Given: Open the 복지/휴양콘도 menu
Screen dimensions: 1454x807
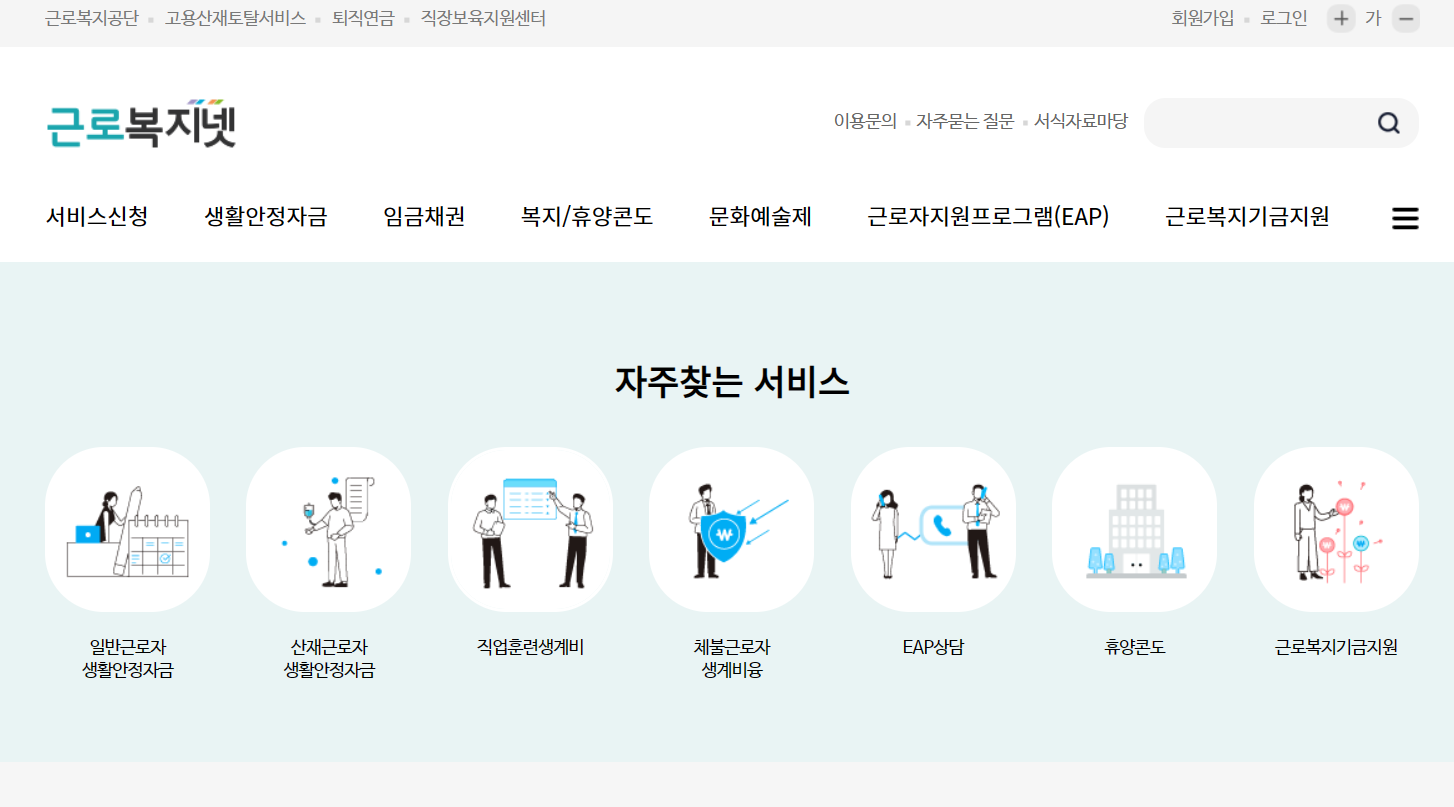Looking at the screenshot, I should pos(586,217).
